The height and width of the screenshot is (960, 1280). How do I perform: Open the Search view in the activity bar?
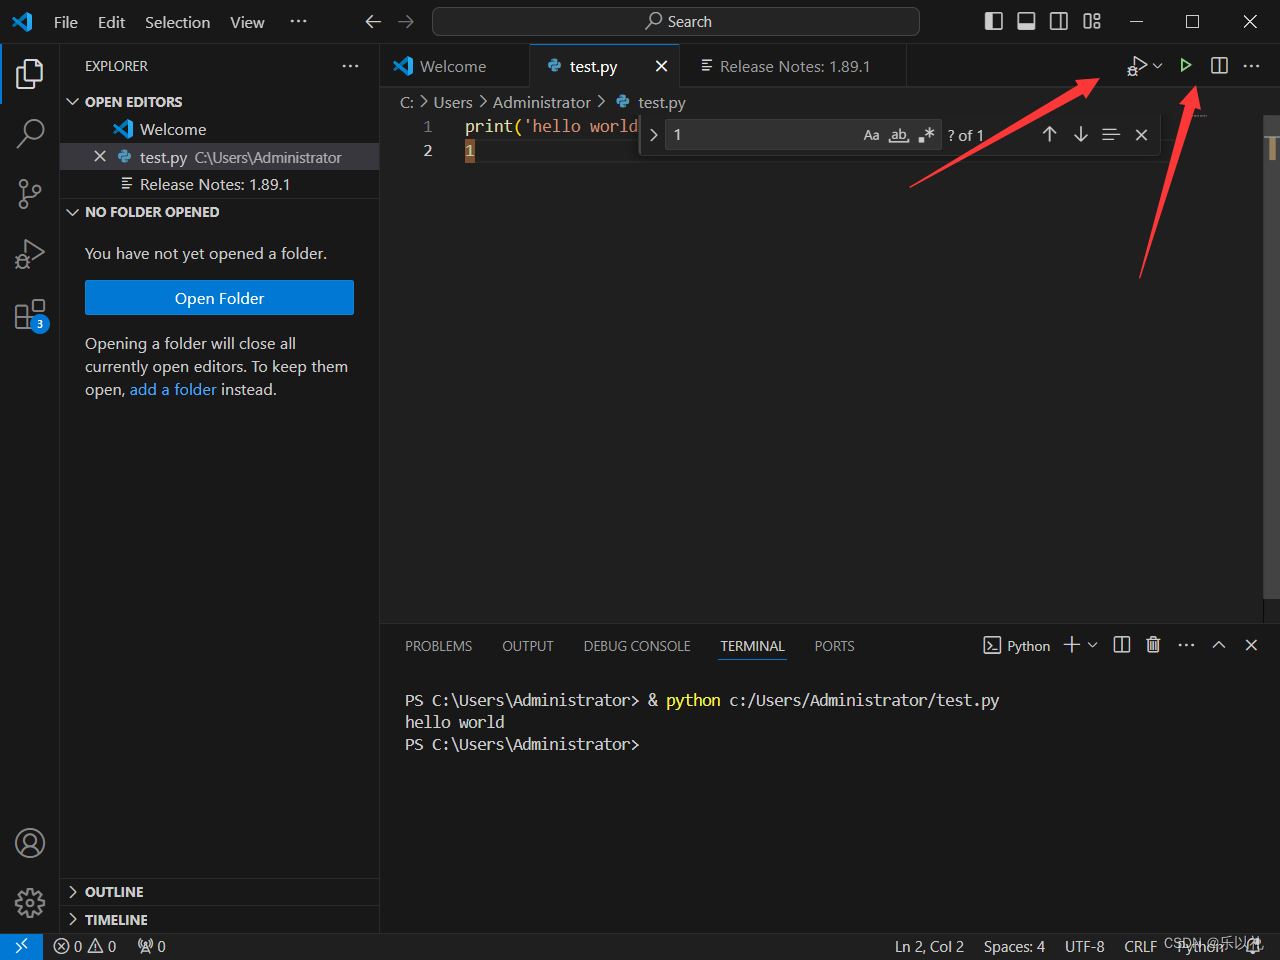coord(29,131)
